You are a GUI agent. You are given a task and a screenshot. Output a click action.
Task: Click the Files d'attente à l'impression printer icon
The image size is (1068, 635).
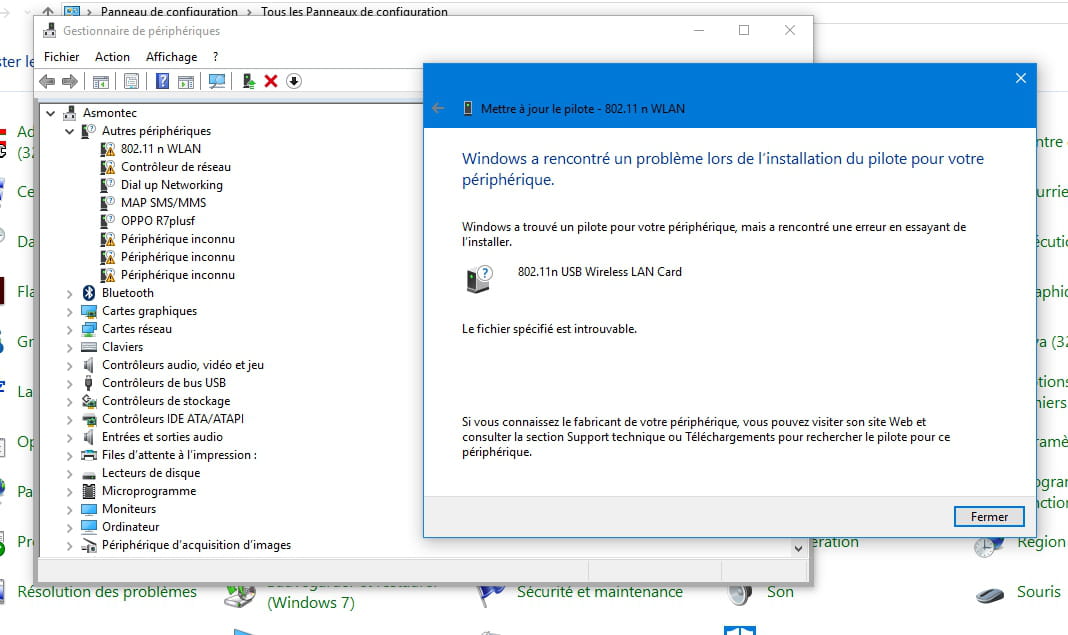(89, 455)
